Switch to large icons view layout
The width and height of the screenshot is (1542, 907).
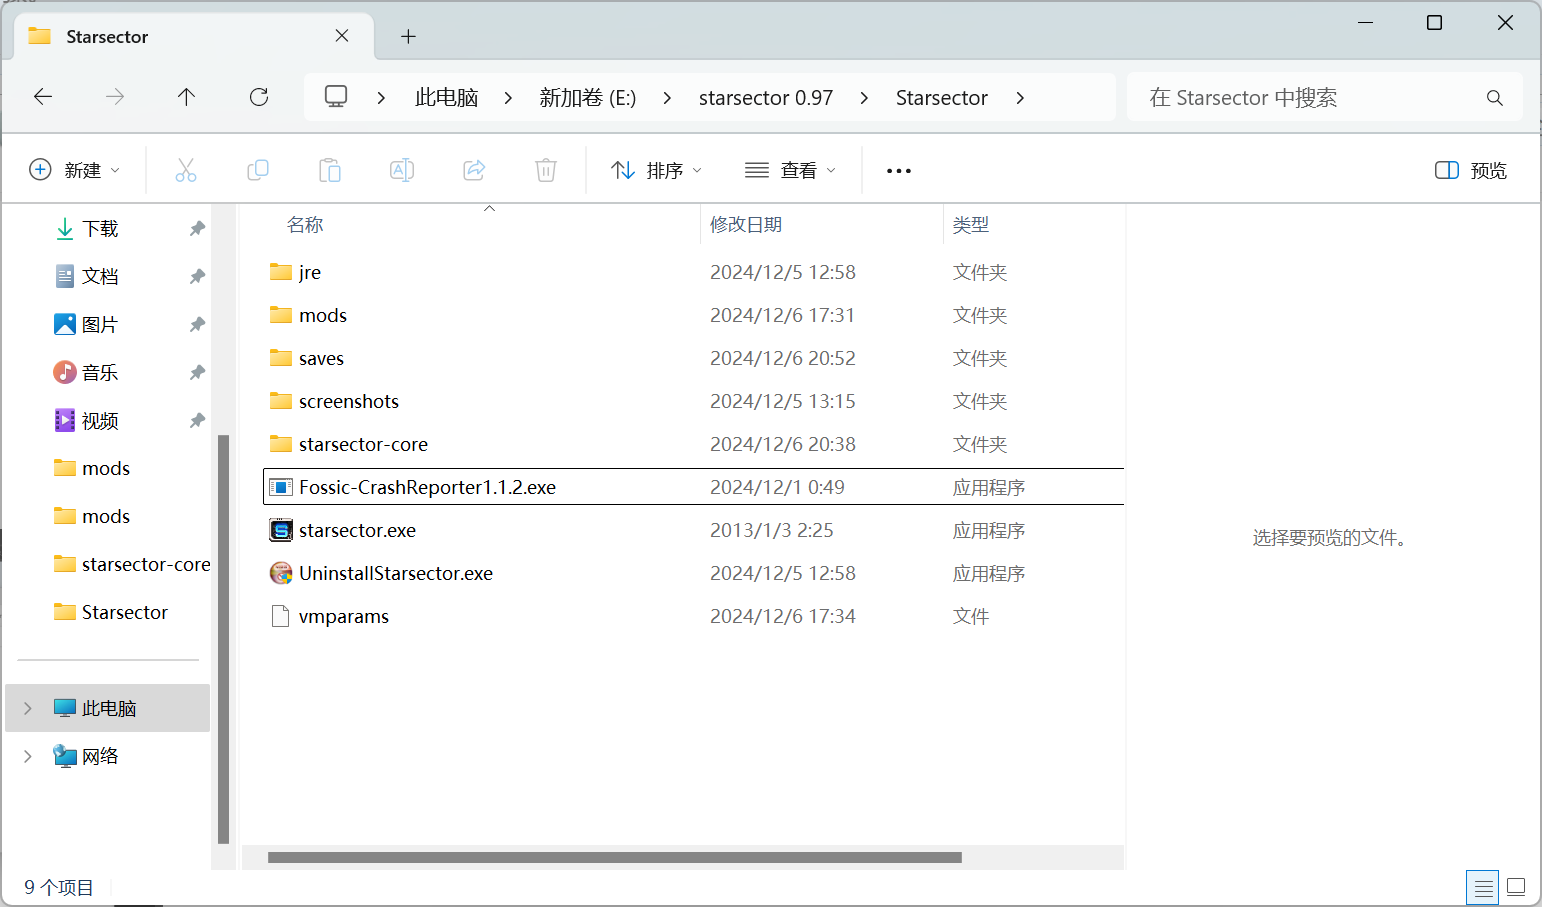pyautogui.click(x=1516, y=887)
